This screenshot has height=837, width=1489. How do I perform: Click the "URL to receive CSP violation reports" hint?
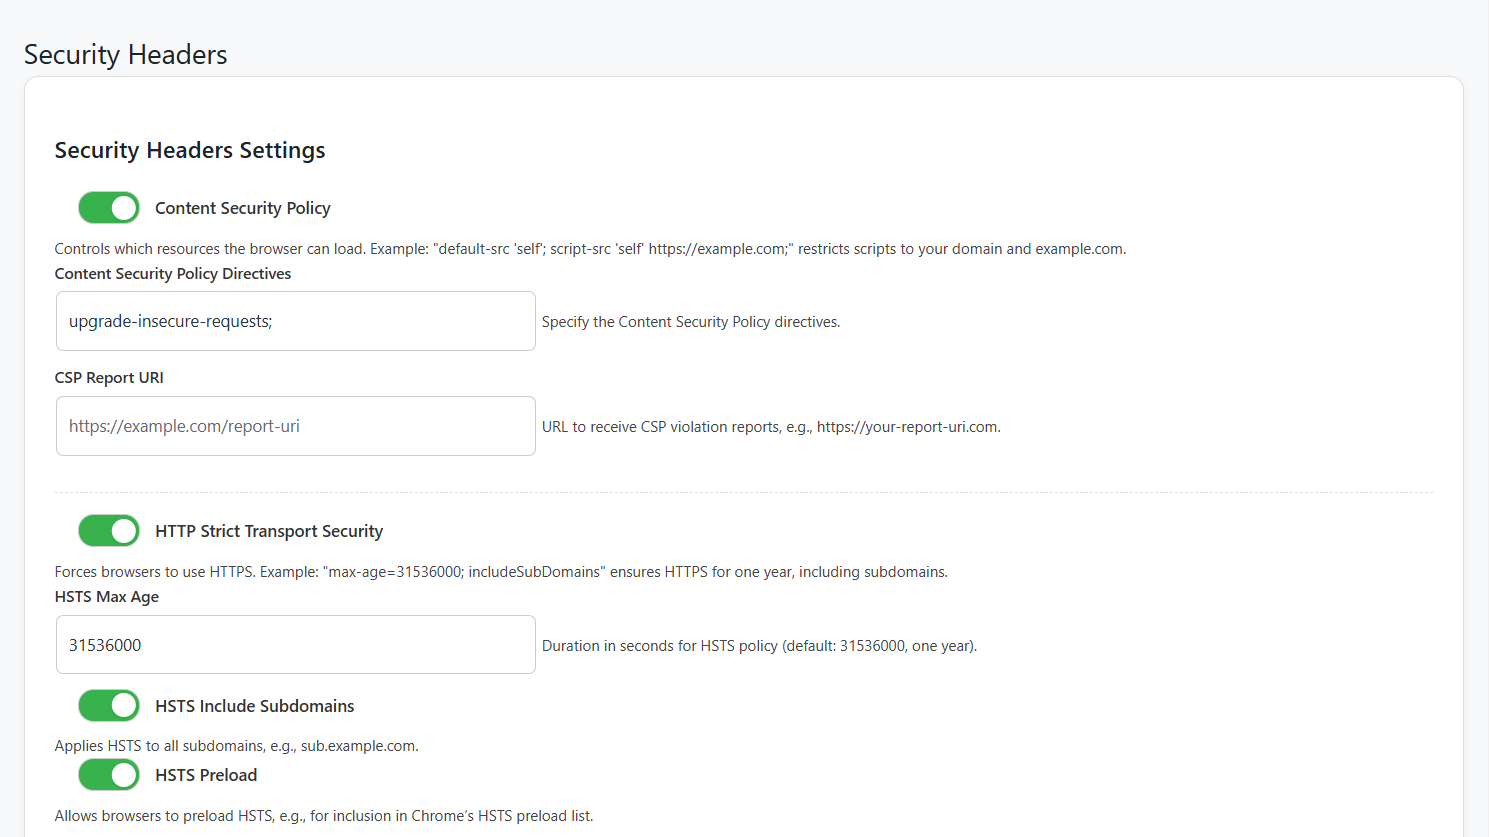point(771,427)
